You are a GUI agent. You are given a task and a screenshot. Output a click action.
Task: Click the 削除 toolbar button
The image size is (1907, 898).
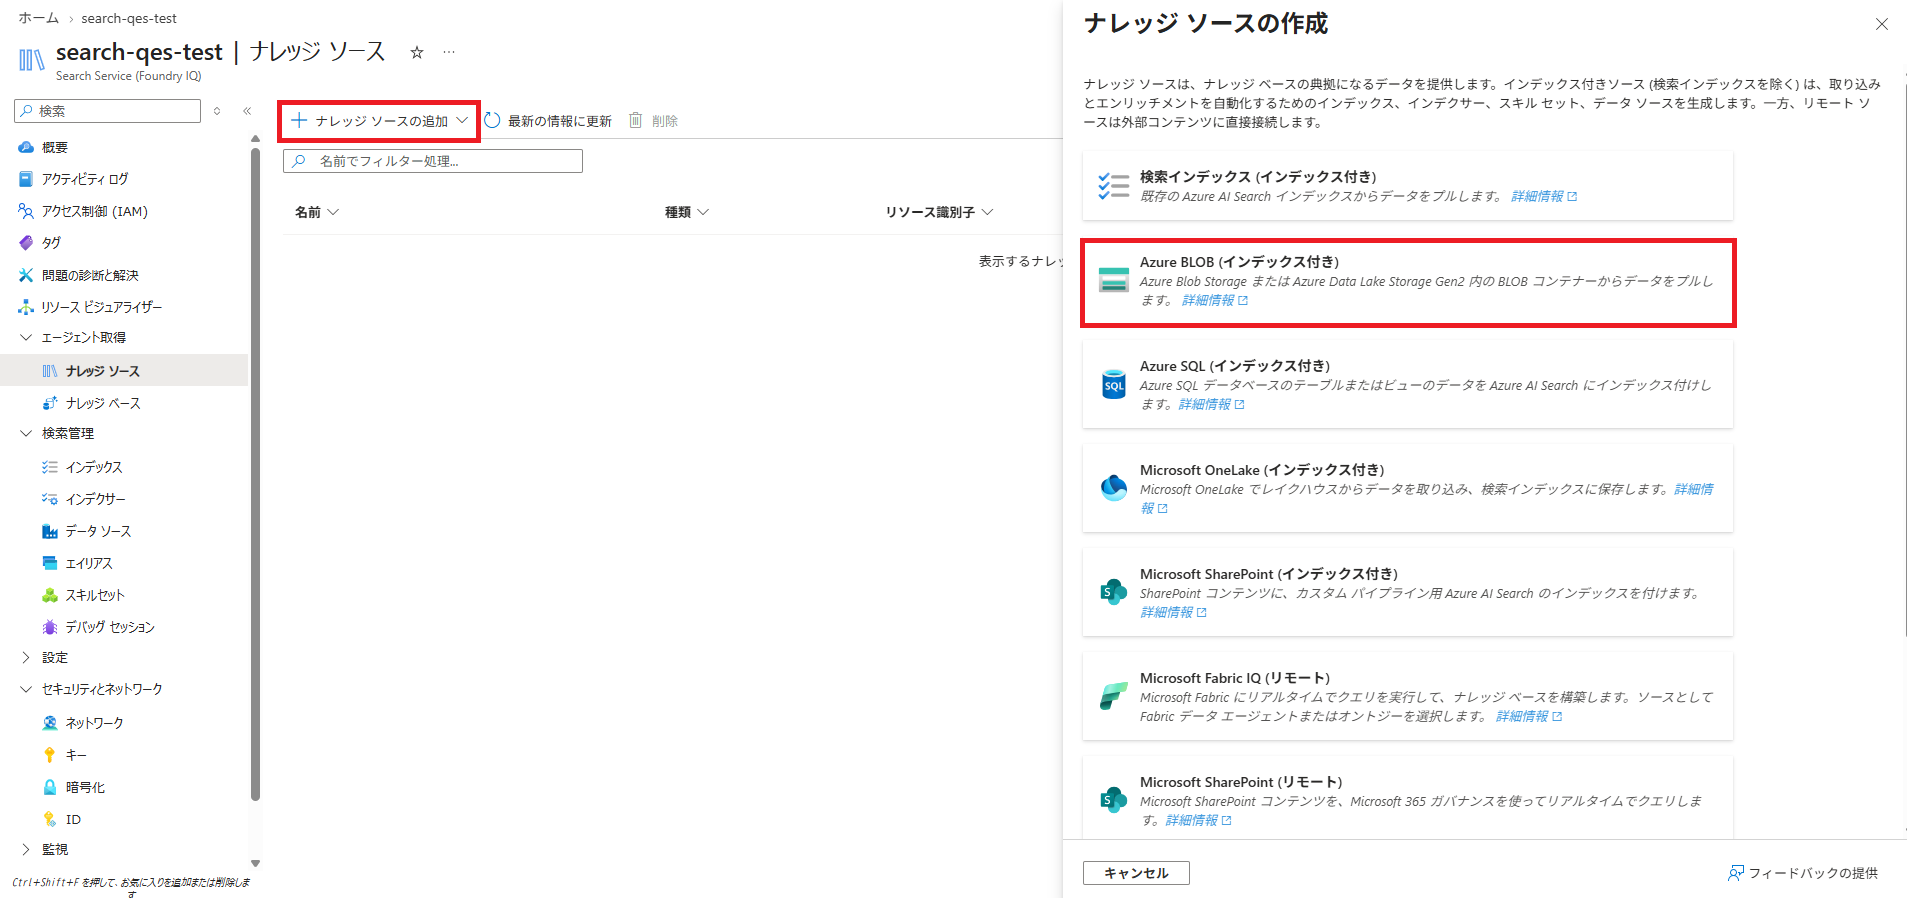[x=653, y=121]
